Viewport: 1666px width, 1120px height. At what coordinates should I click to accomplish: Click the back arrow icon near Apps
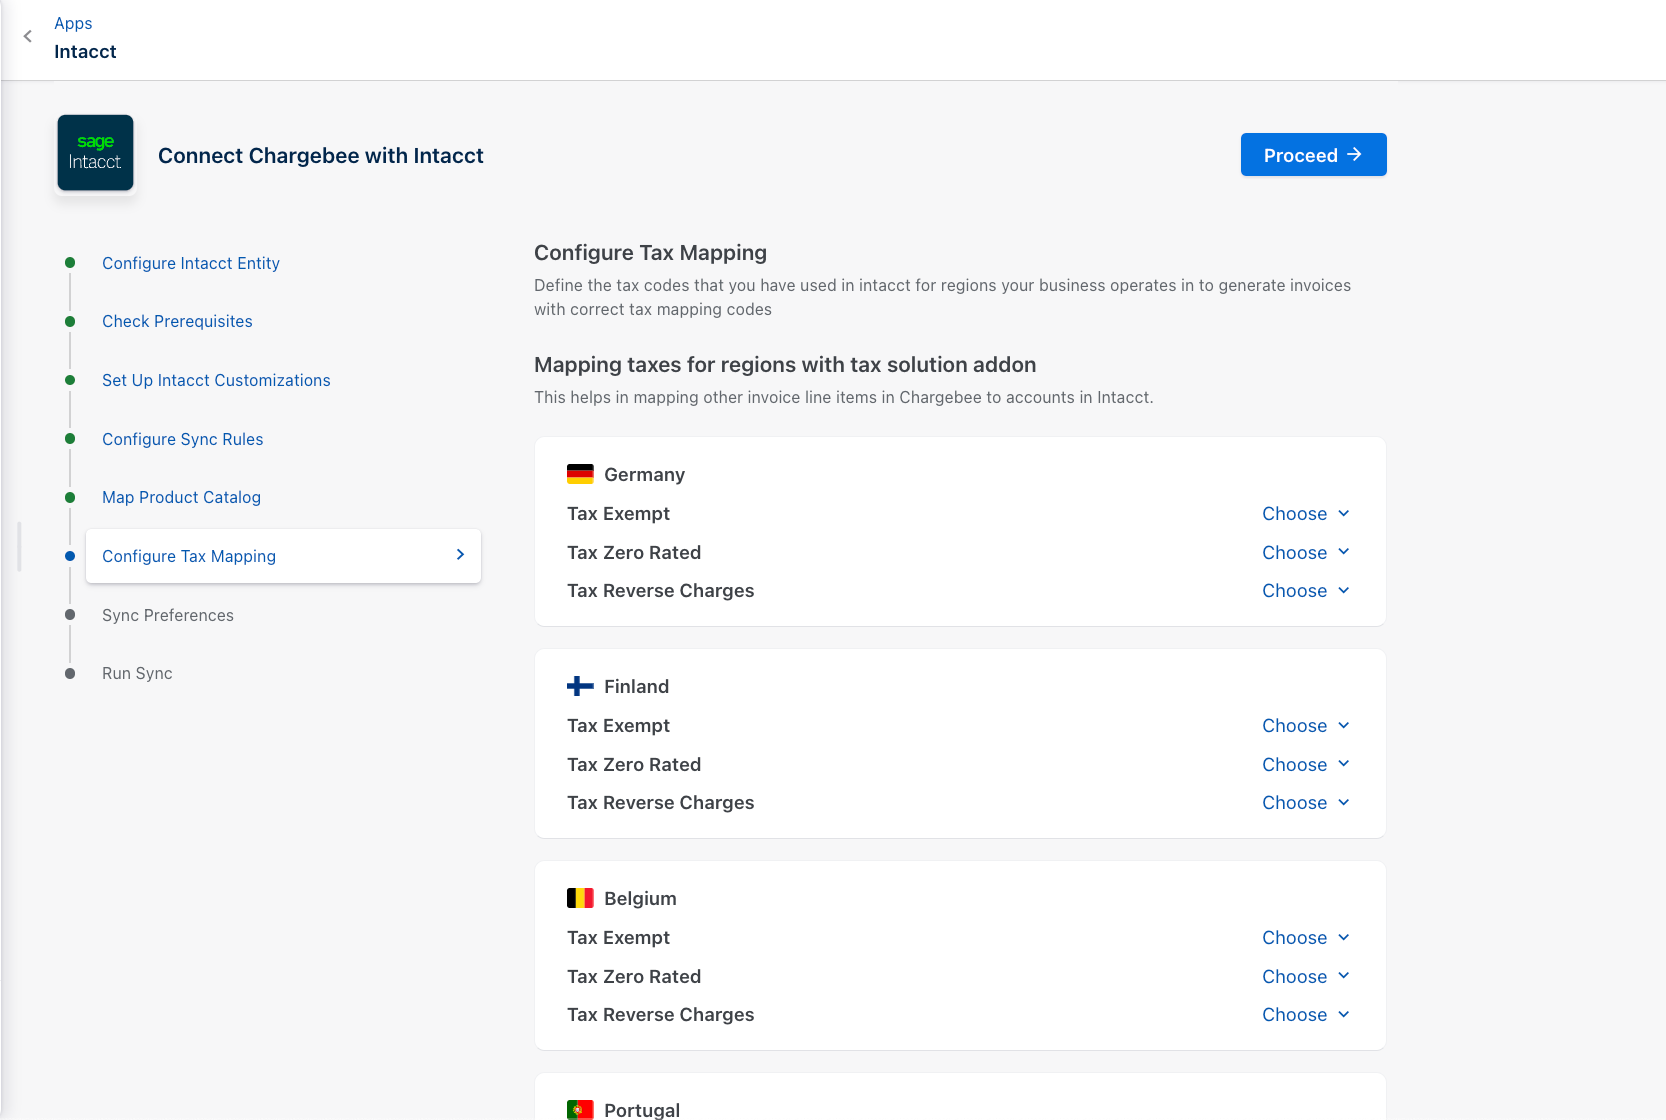pos(28,37)
